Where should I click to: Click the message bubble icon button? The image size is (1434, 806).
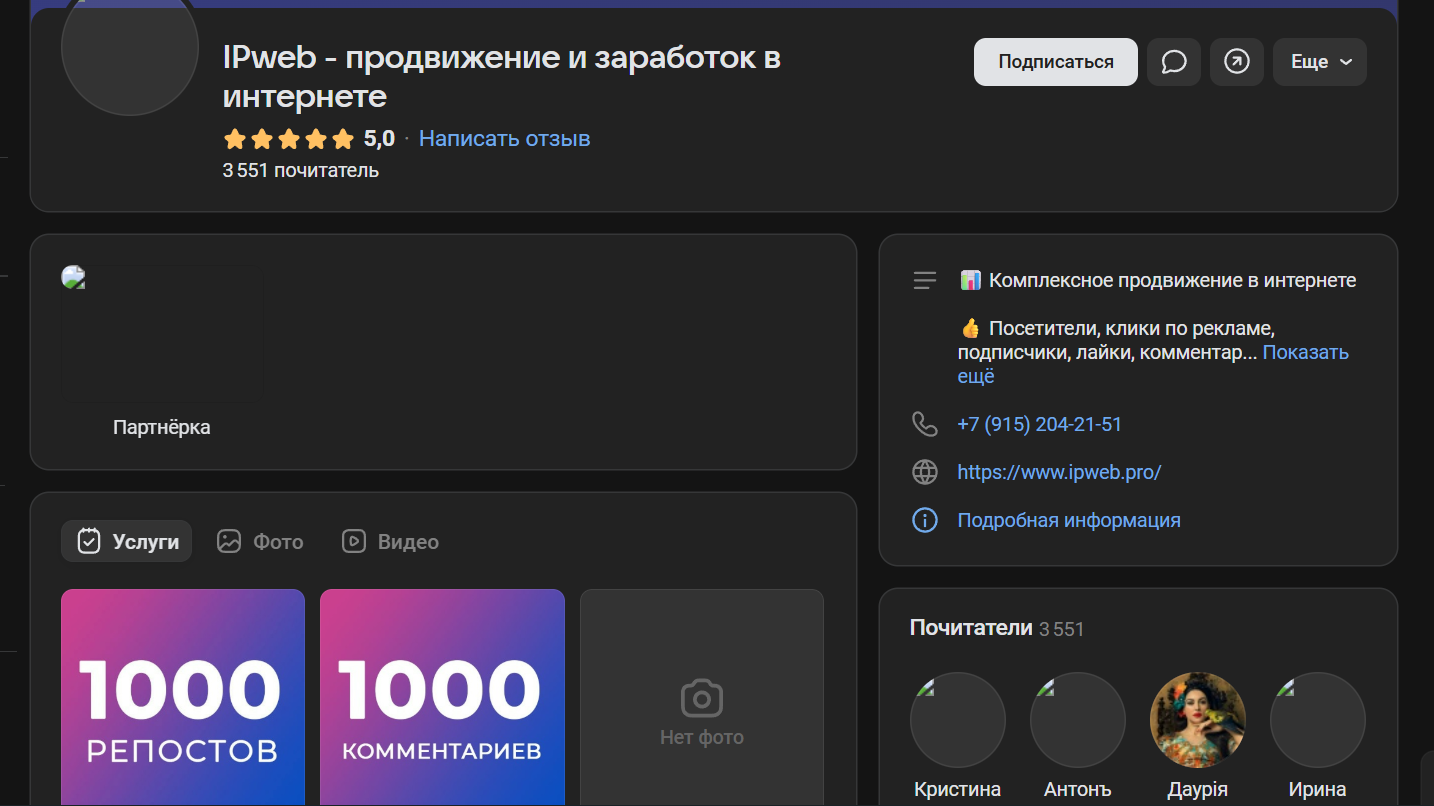tap(1173, 62)
